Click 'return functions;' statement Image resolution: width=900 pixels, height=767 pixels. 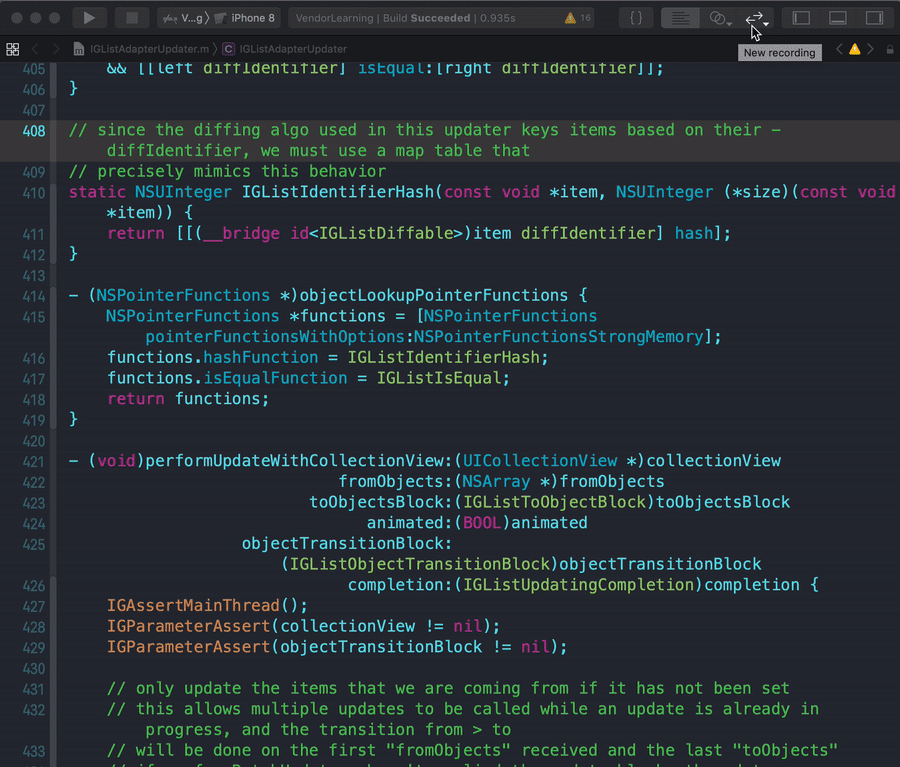pos(188,399)
